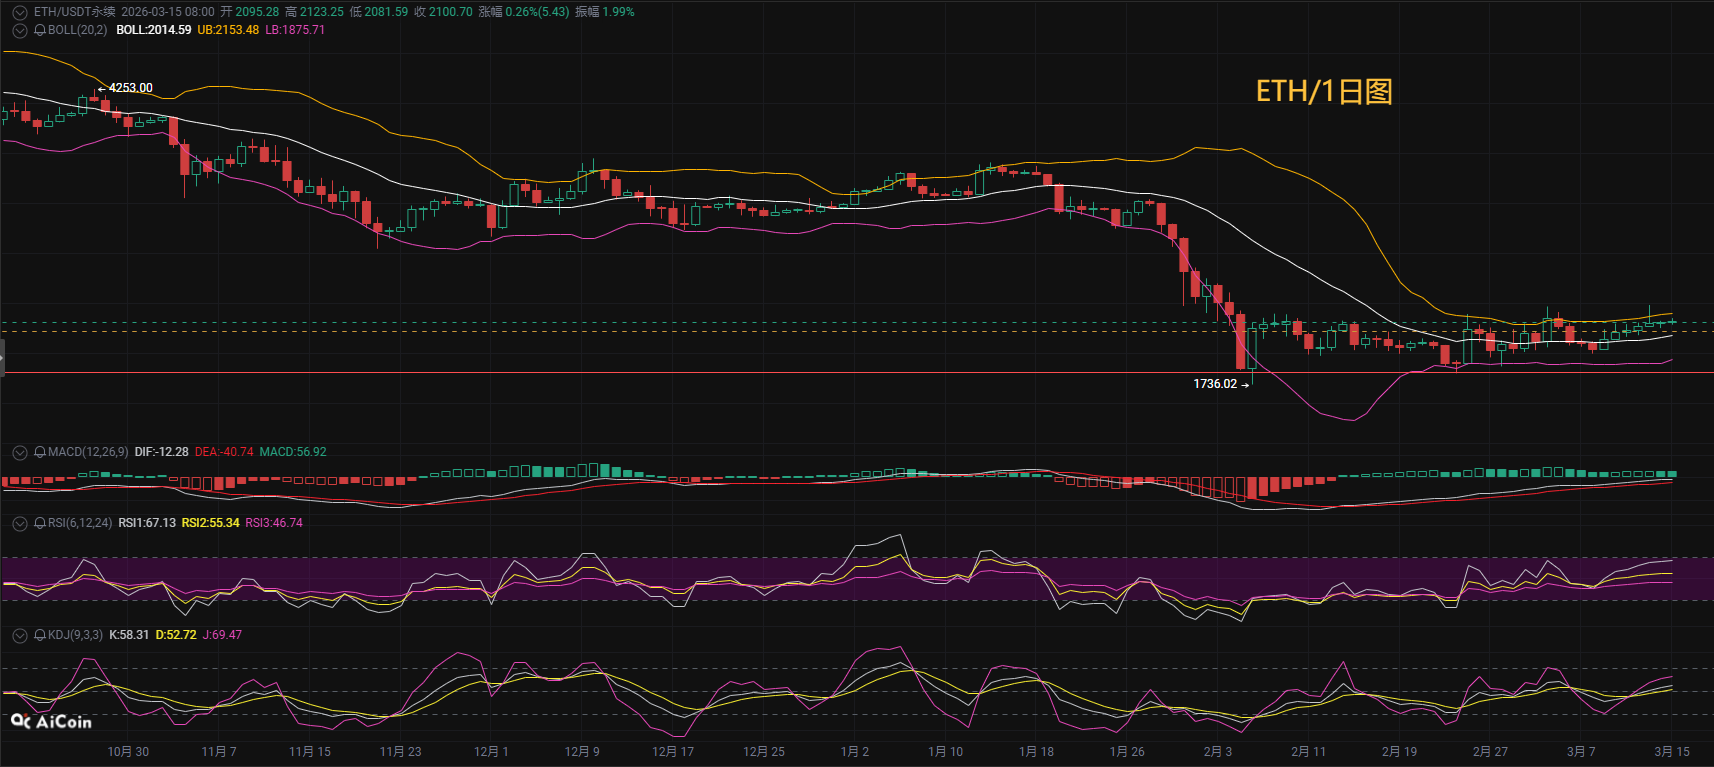Select the KDJ(9,3,3) indicator label
1714x767 pixels.
[75, 635]
